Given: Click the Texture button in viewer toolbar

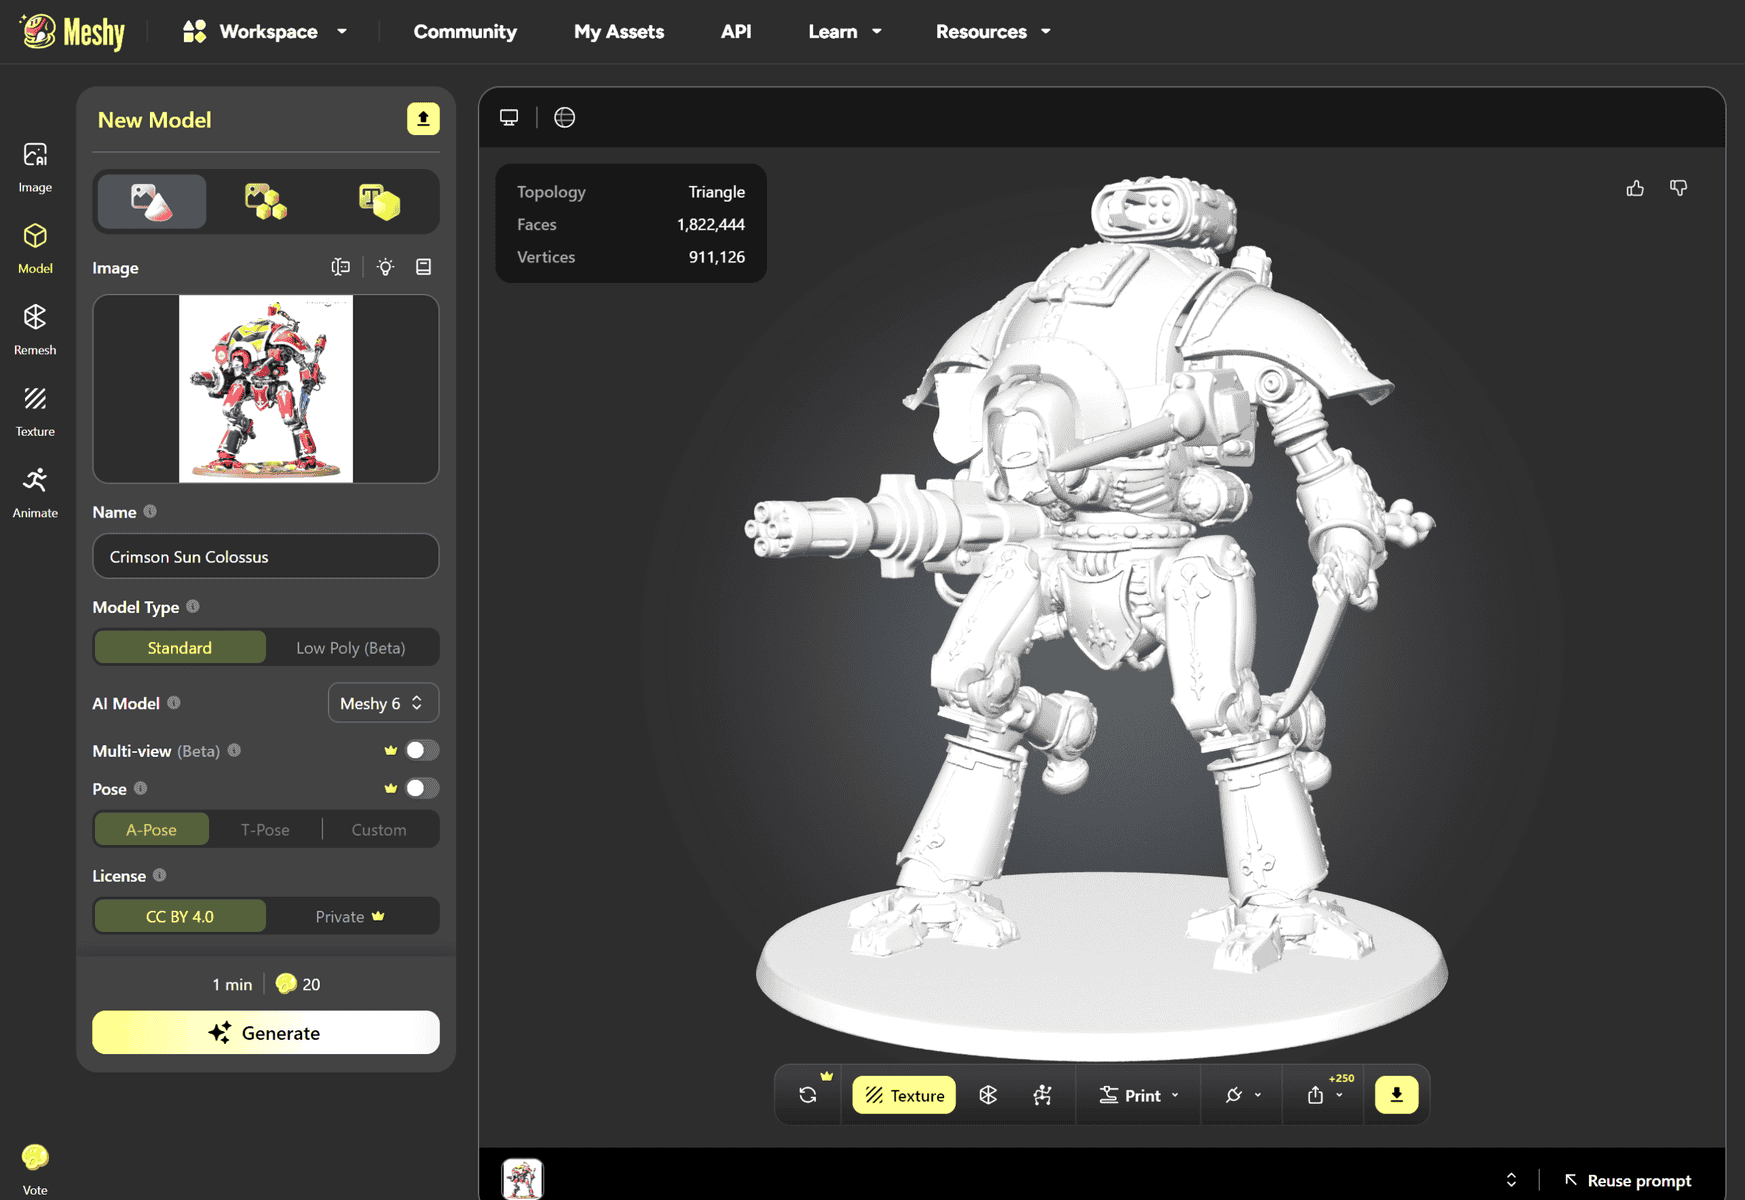Looking at the screenshot, I should click(x=904, y=1095).
